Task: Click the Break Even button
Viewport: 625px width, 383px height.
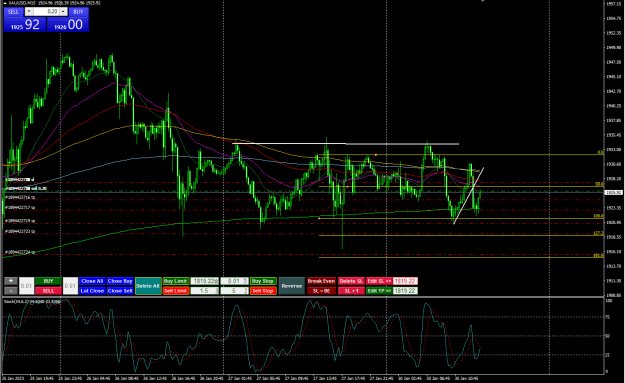Action: (x=321, y=281)
